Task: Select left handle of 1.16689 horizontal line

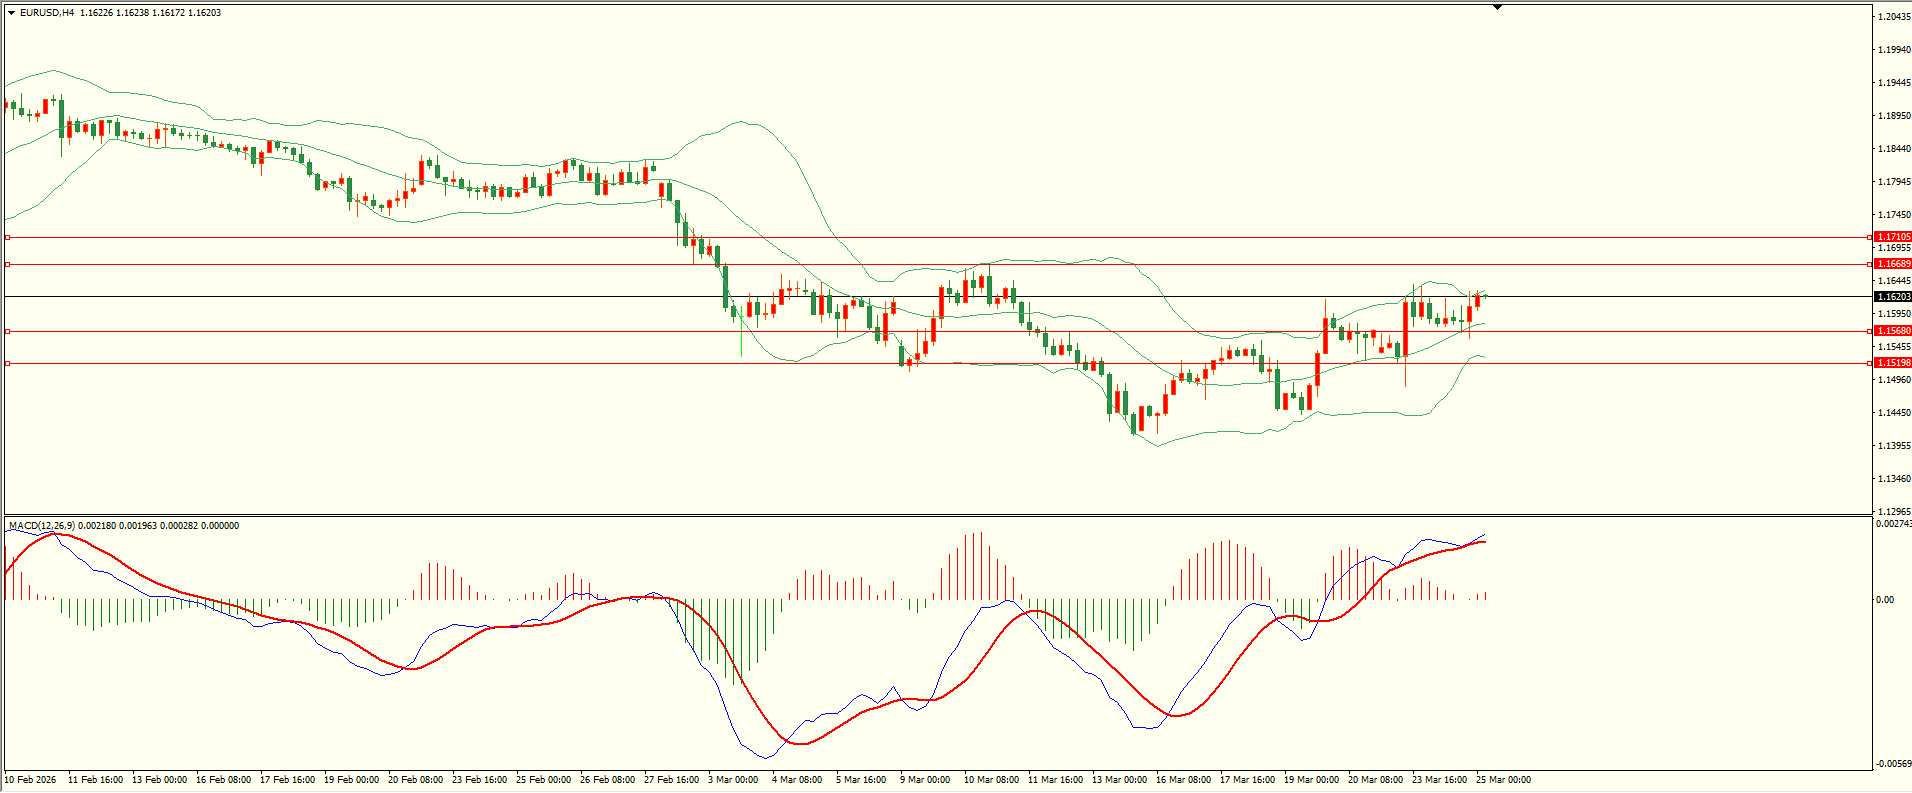Action: coord(7,264)
